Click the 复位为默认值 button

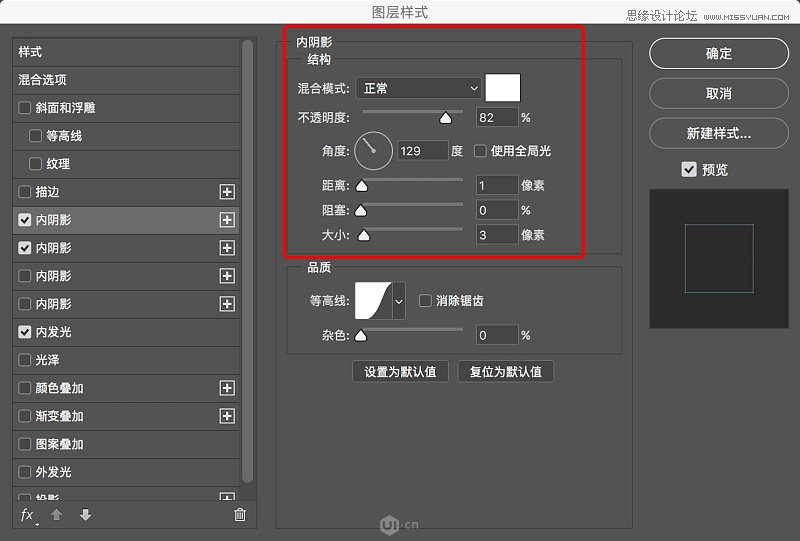pyautogui.click(x=506, y=372)
